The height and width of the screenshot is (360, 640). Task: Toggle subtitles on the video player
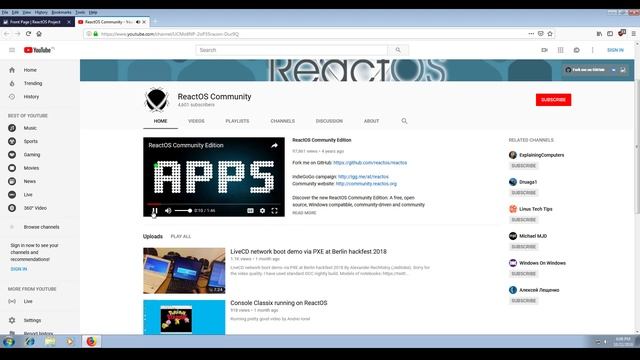tap(250, 211)
